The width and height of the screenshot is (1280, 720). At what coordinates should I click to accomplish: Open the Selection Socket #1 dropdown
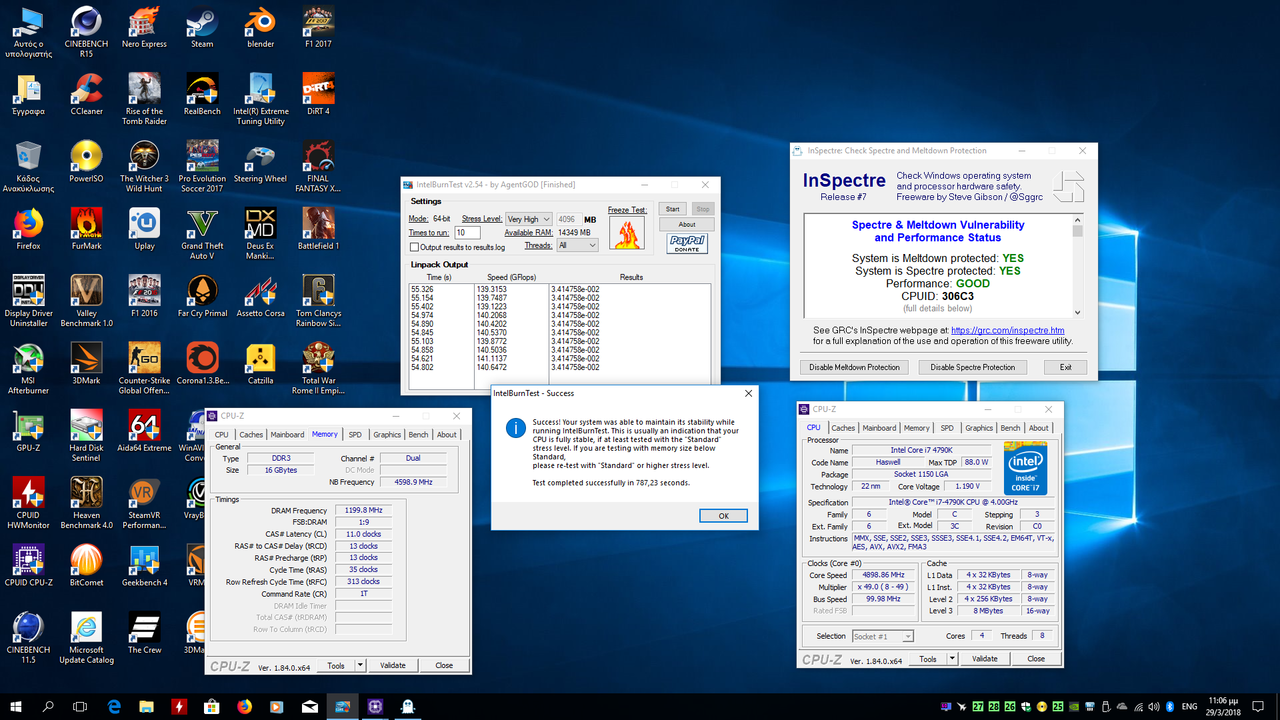click(x=882, y=636)
